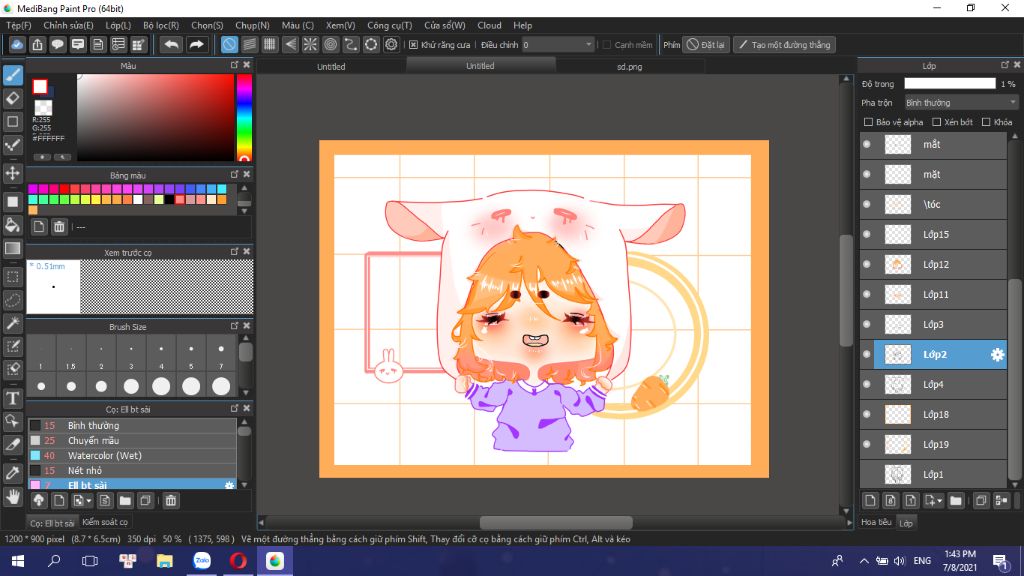The width and height of the screenshot is (1024, 576).
Task: Adjust the Độ trong opacity slider
Action: coord(950,84)
